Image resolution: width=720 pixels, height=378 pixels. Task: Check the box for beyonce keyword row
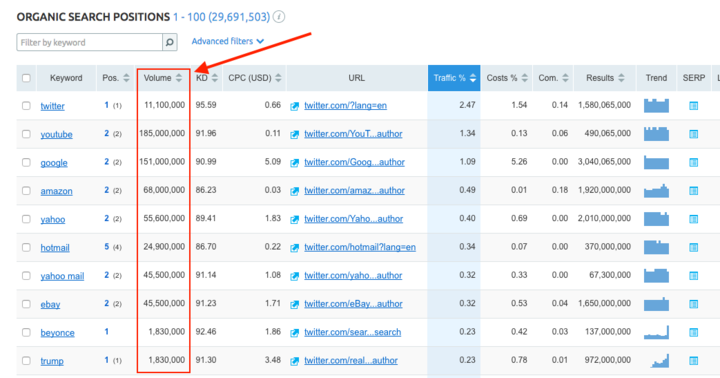coord(26,333)
